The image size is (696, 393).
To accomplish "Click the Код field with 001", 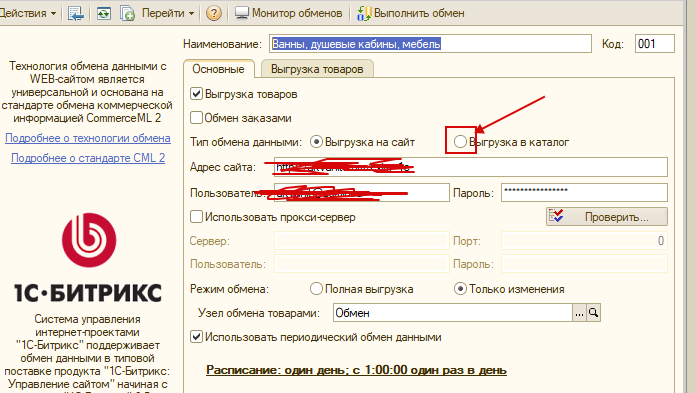I will point(655,44).
